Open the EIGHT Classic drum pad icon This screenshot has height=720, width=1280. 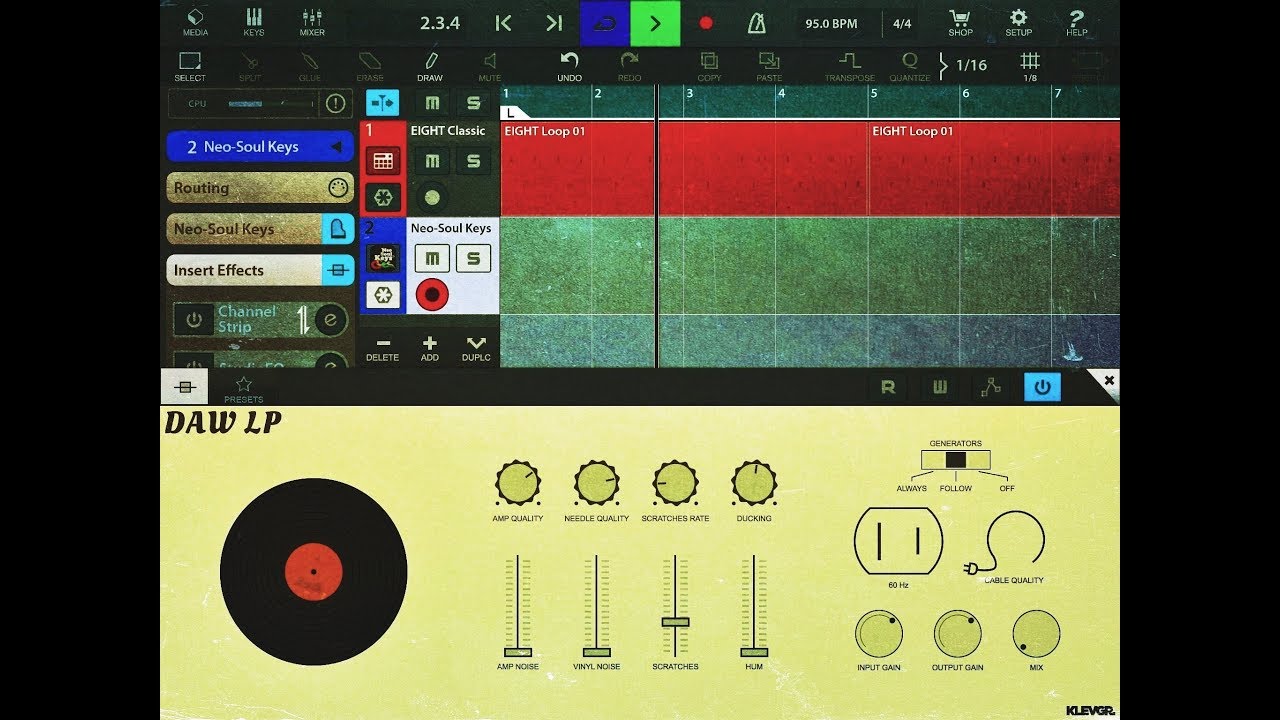tap(383, 161)
